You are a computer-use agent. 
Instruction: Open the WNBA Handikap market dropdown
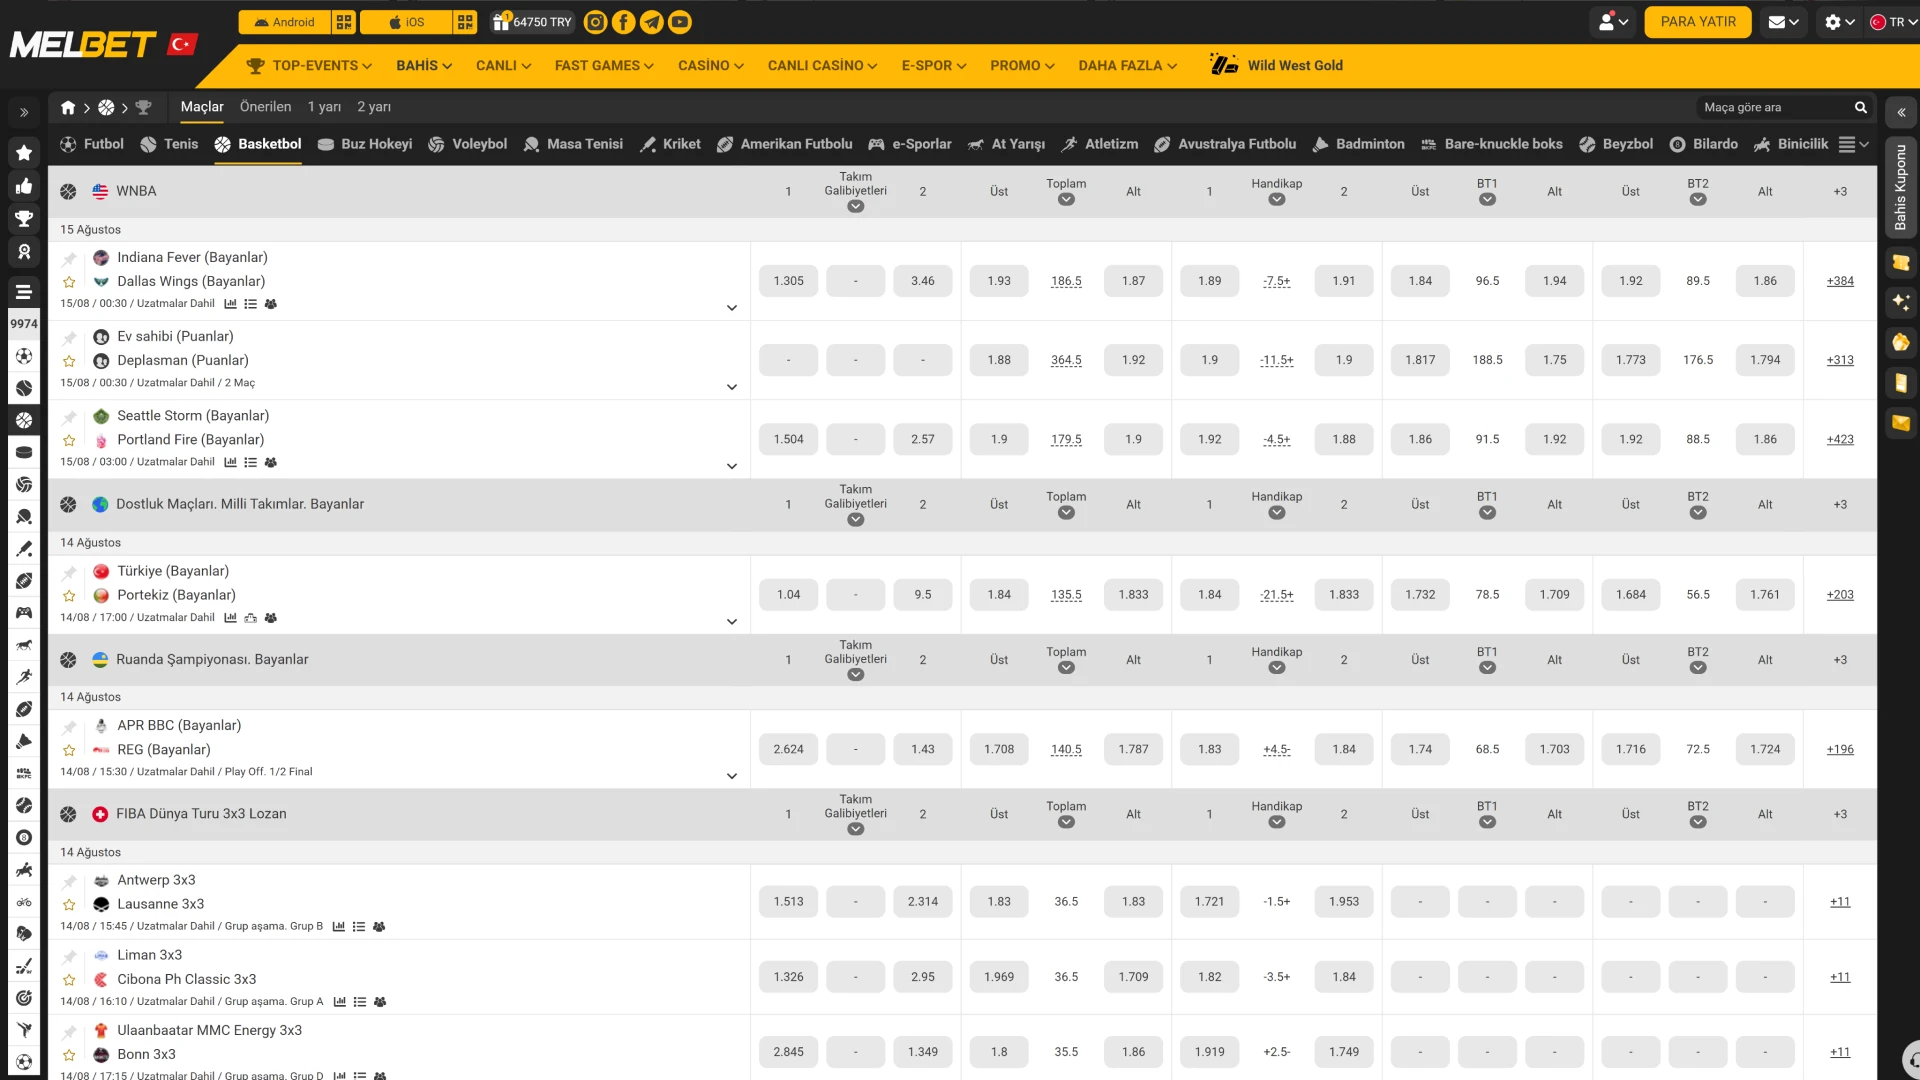pos(1277,199)
